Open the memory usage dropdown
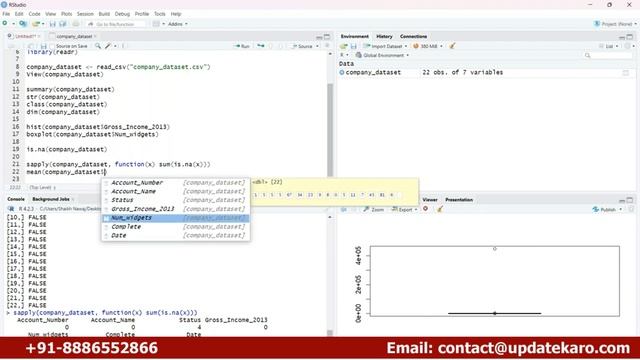 coord(428,46)
